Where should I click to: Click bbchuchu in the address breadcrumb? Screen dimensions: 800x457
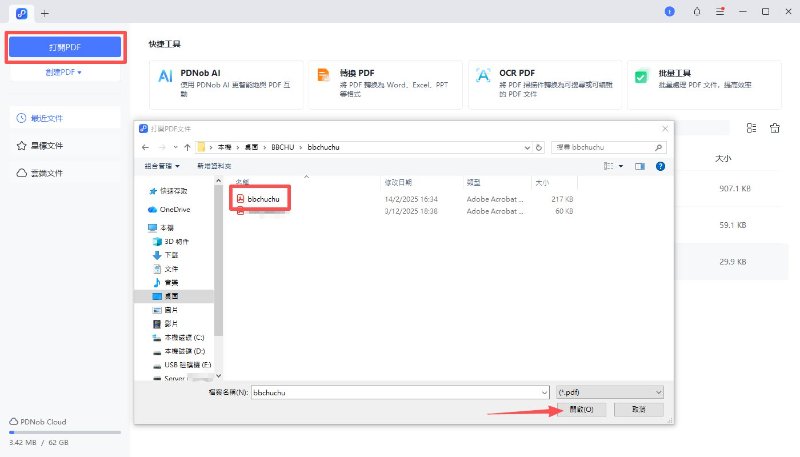323,147
